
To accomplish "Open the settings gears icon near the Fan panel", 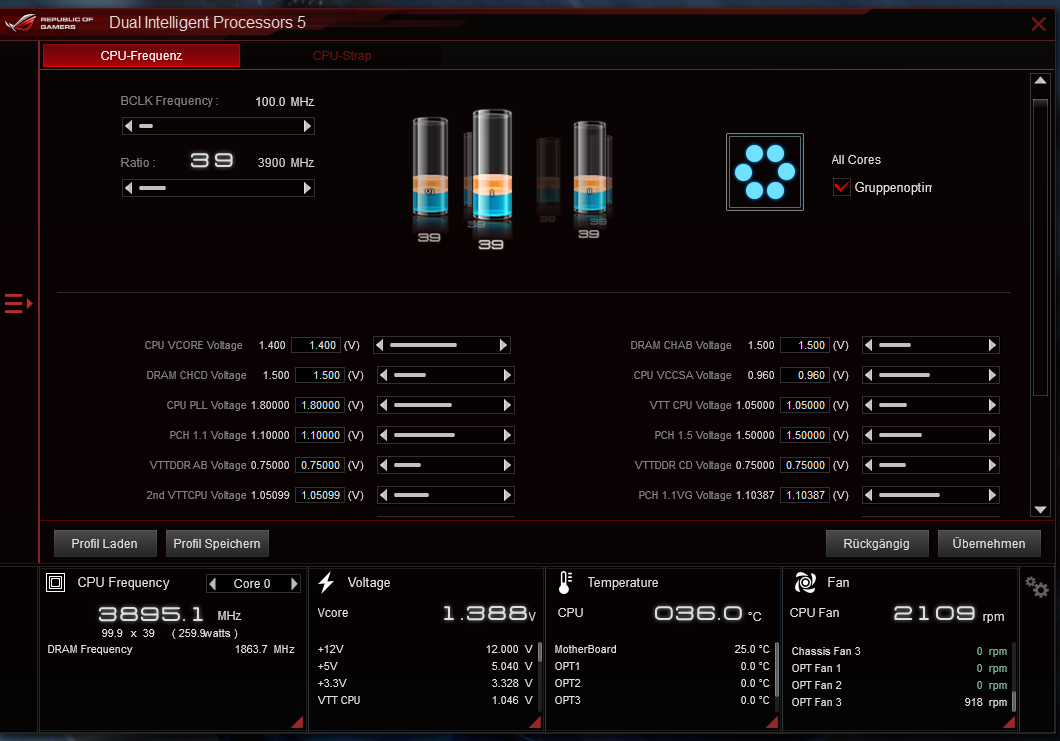I will pos(1036,586).
